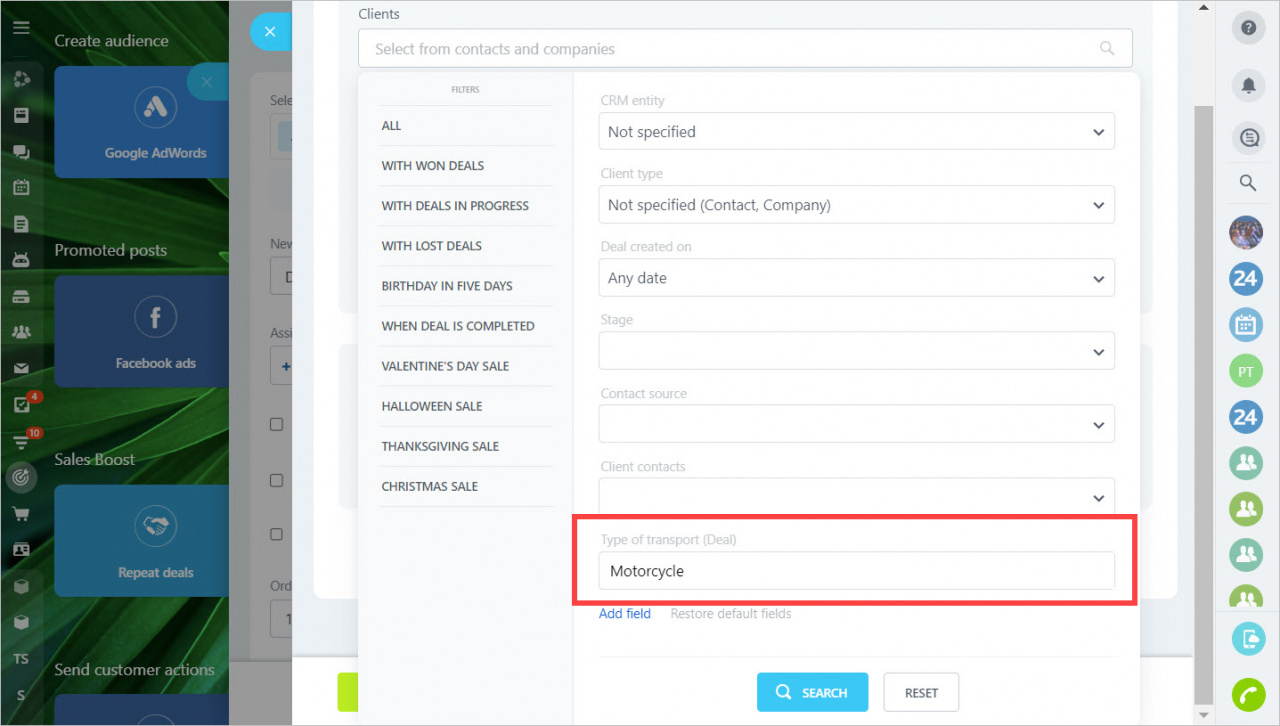
Task: Open the contact card icon in left sidebar
Action: click(x=21, y=550)
